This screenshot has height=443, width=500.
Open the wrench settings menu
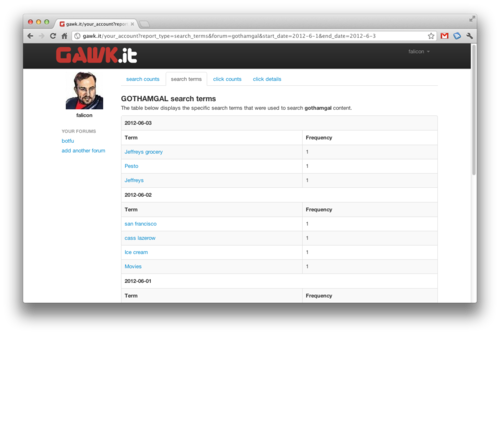pos(470,36)
